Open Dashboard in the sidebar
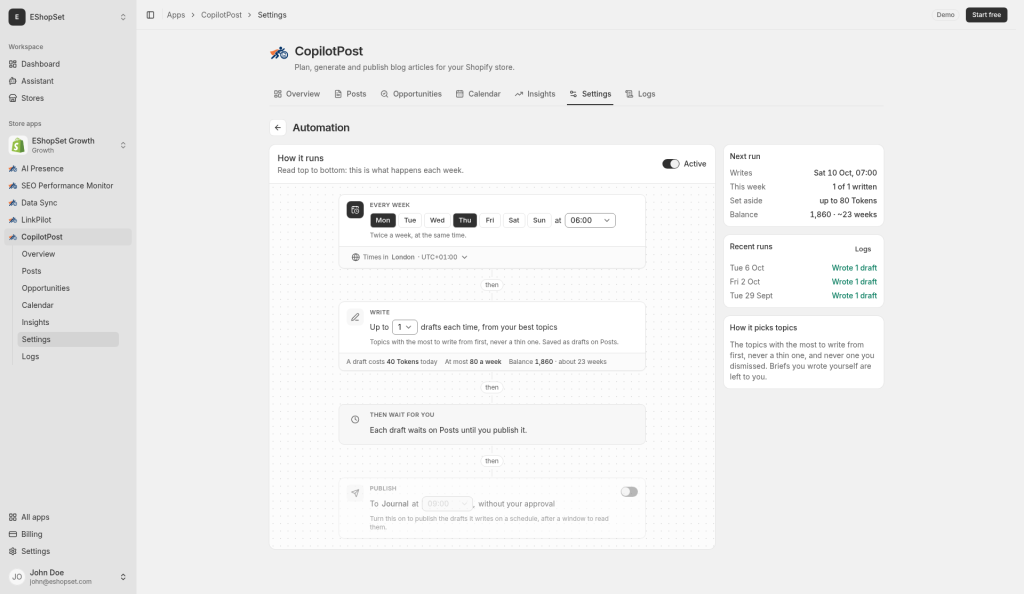This screenshot has height=594, width=1024. [x=68, y=64]
